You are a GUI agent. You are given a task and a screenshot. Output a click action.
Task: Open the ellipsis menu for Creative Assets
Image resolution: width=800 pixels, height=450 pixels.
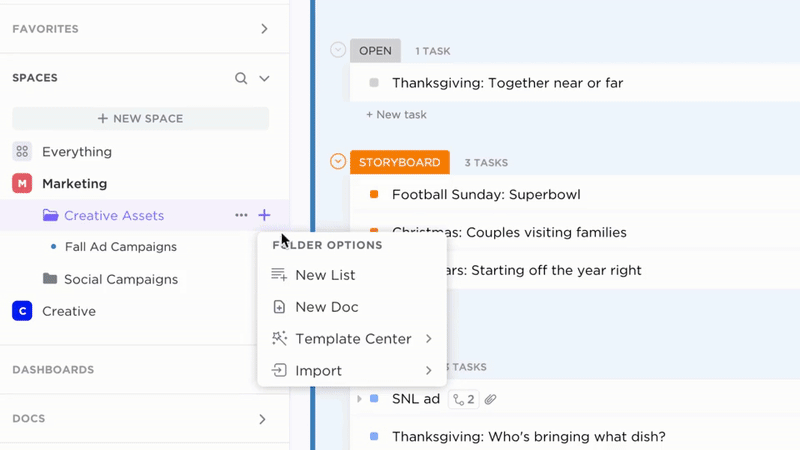click(x=241, y=215)
